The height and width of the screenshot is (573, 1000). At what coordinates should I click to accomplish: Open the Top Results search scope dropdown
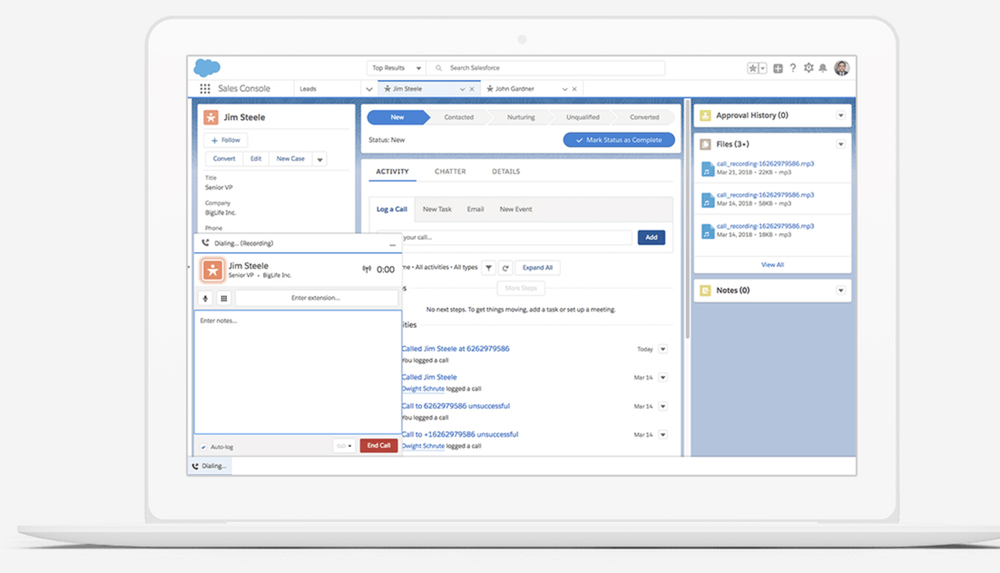pos(397,68)
